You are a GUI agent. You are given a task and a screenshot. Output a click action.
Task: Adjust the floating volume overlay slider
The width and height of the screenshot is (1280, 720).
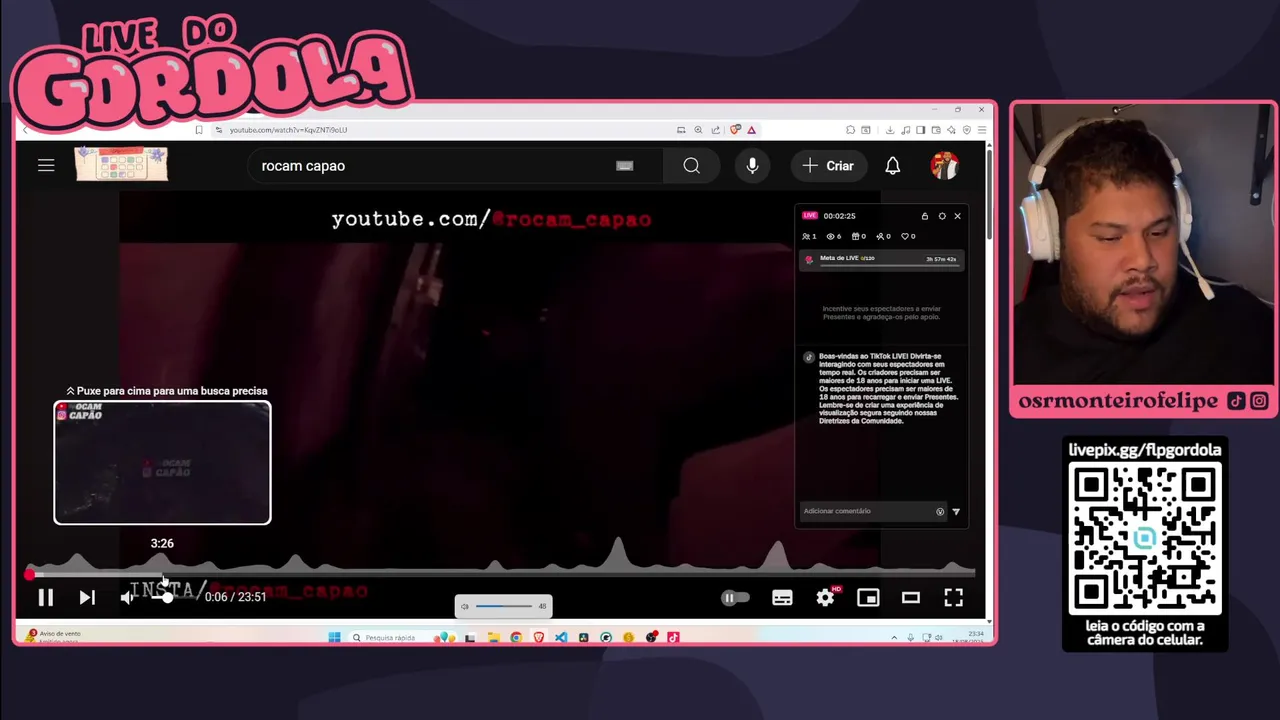click(x=504, y=606)
